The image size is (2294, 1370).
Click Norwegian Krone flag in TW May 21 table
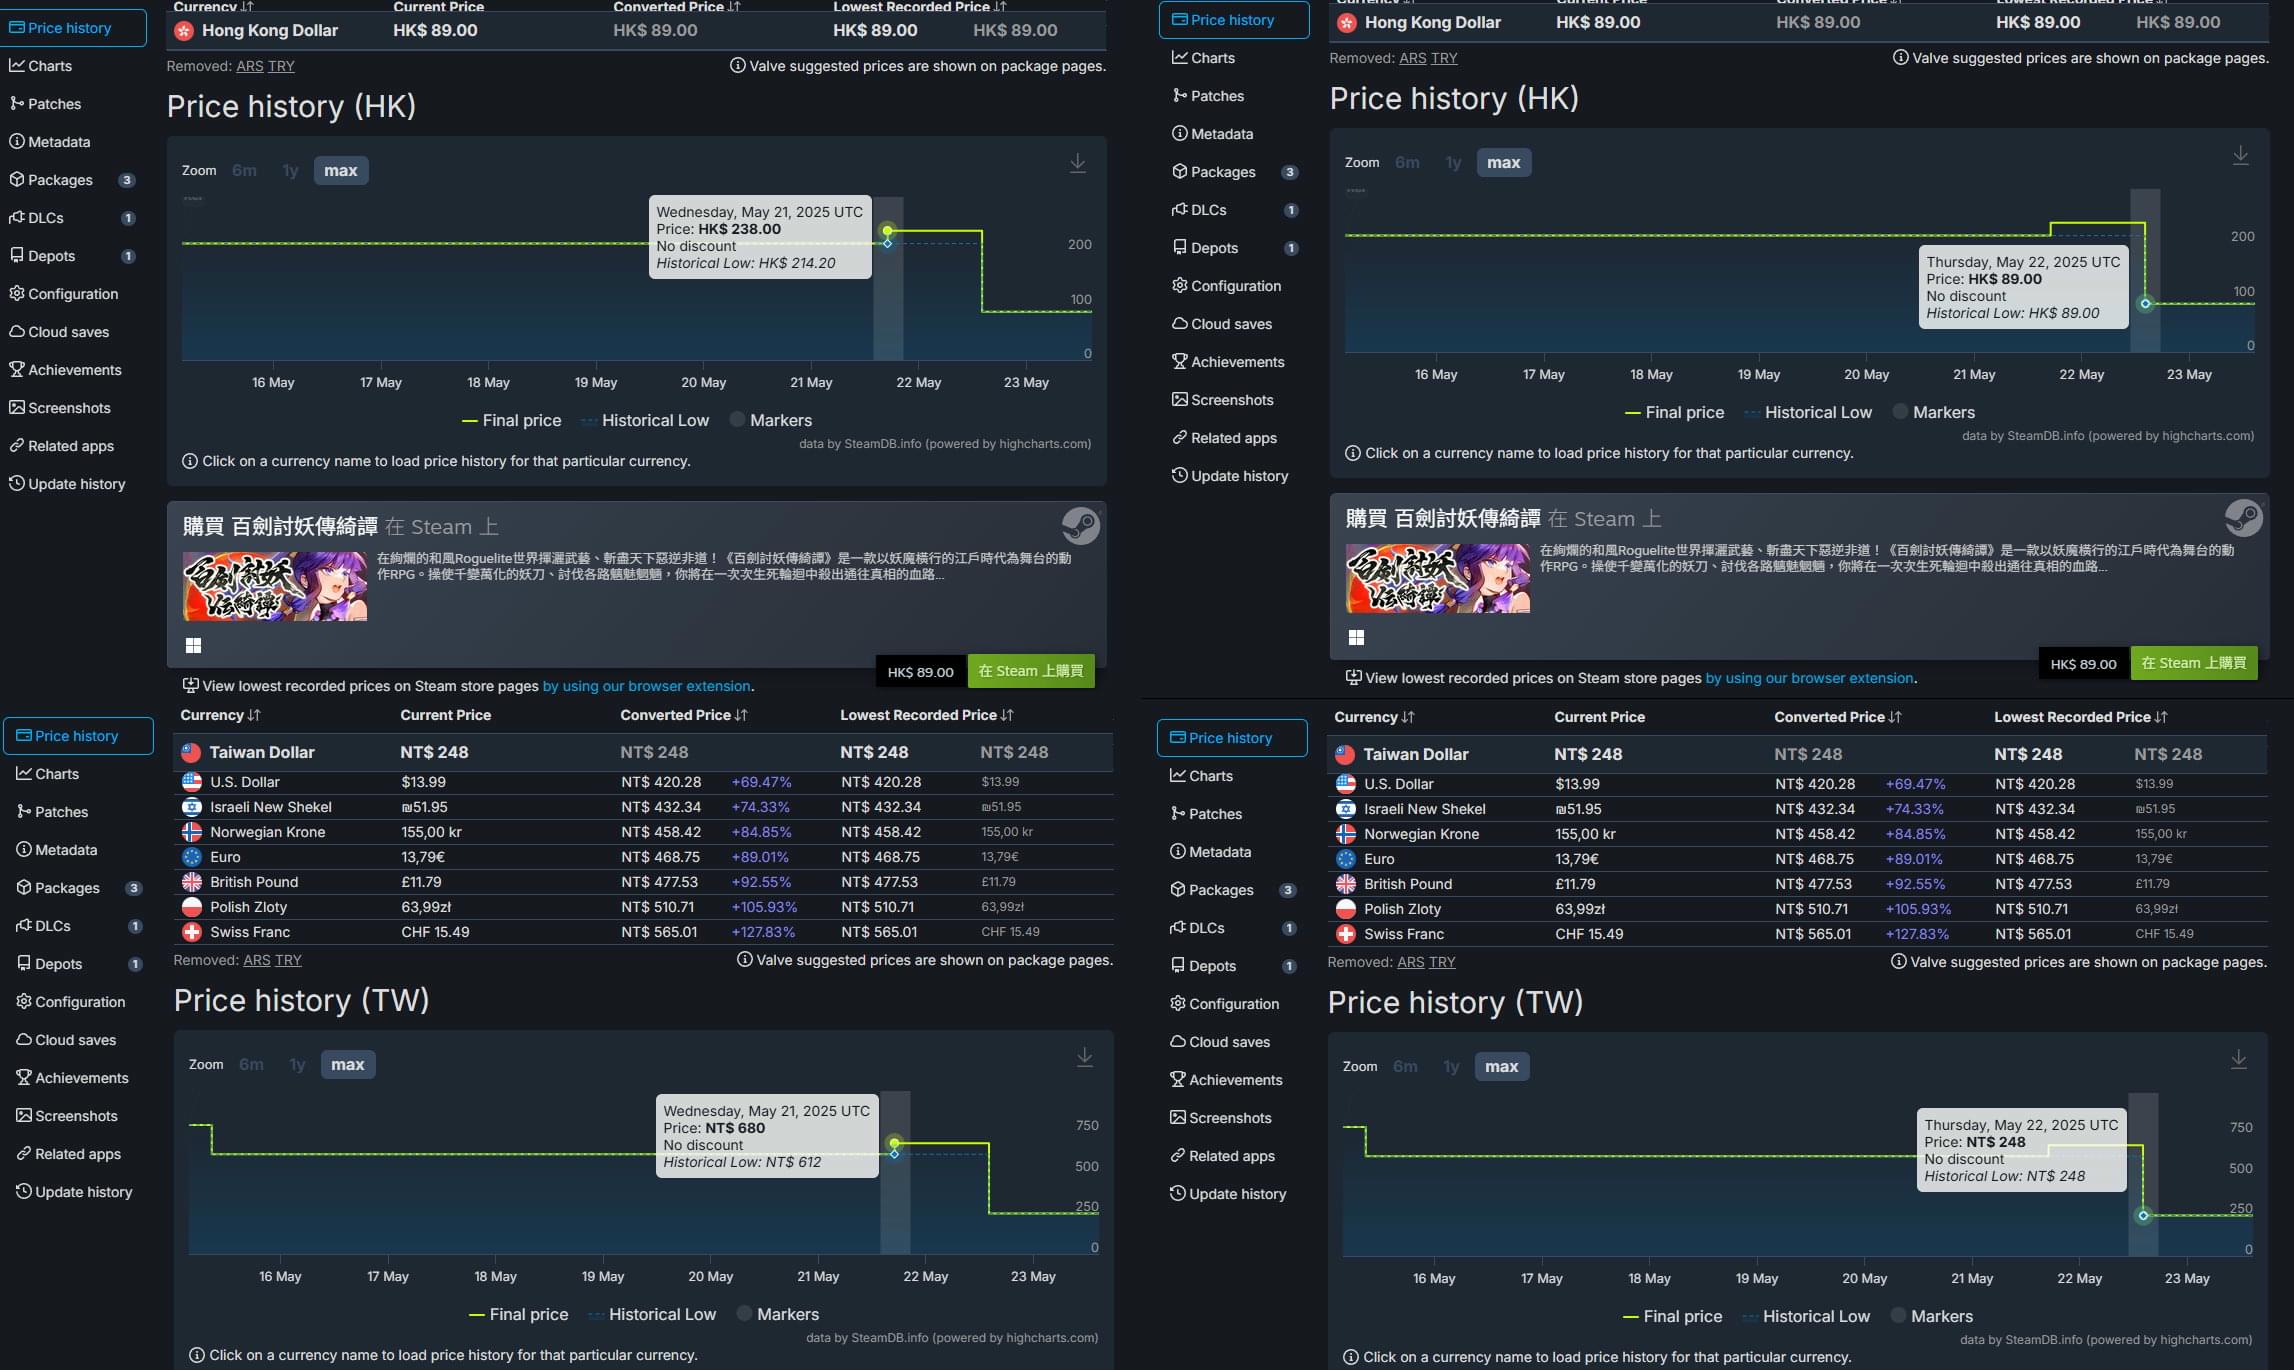tap(192, 832)
